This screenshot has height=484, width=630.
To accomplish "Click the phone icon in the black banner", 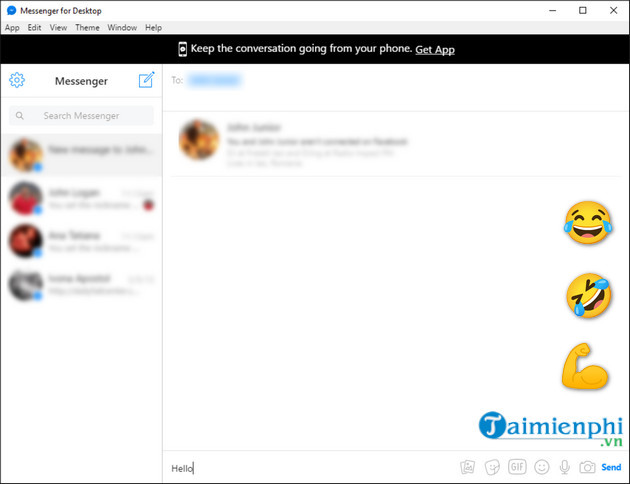I will (x=182, y=49).
